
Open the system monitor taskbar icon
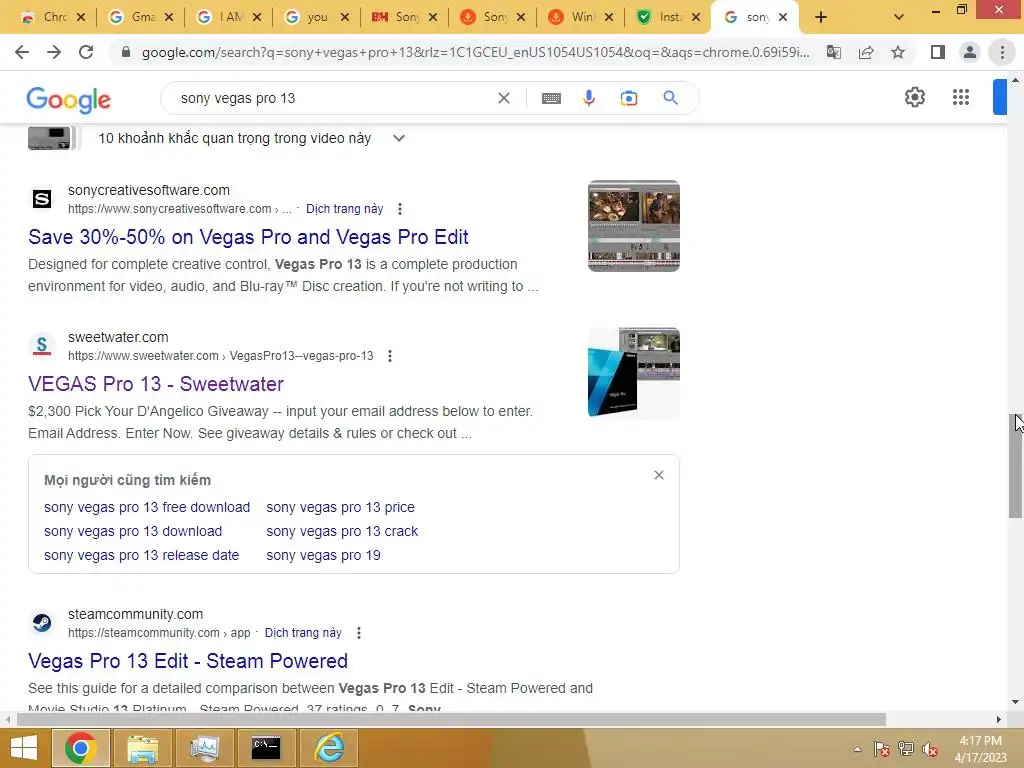(x=204, y=748)
